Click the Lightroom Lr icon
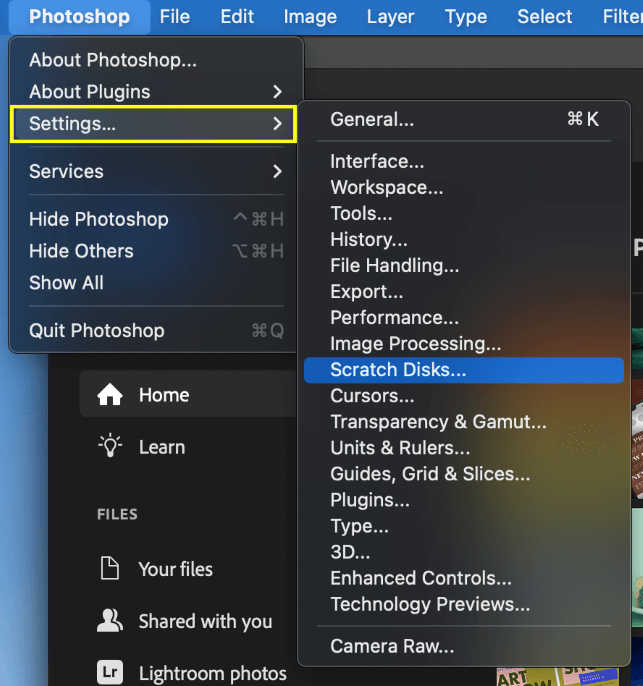This screenshot has width=643, height=686. [x=110, y=672]
